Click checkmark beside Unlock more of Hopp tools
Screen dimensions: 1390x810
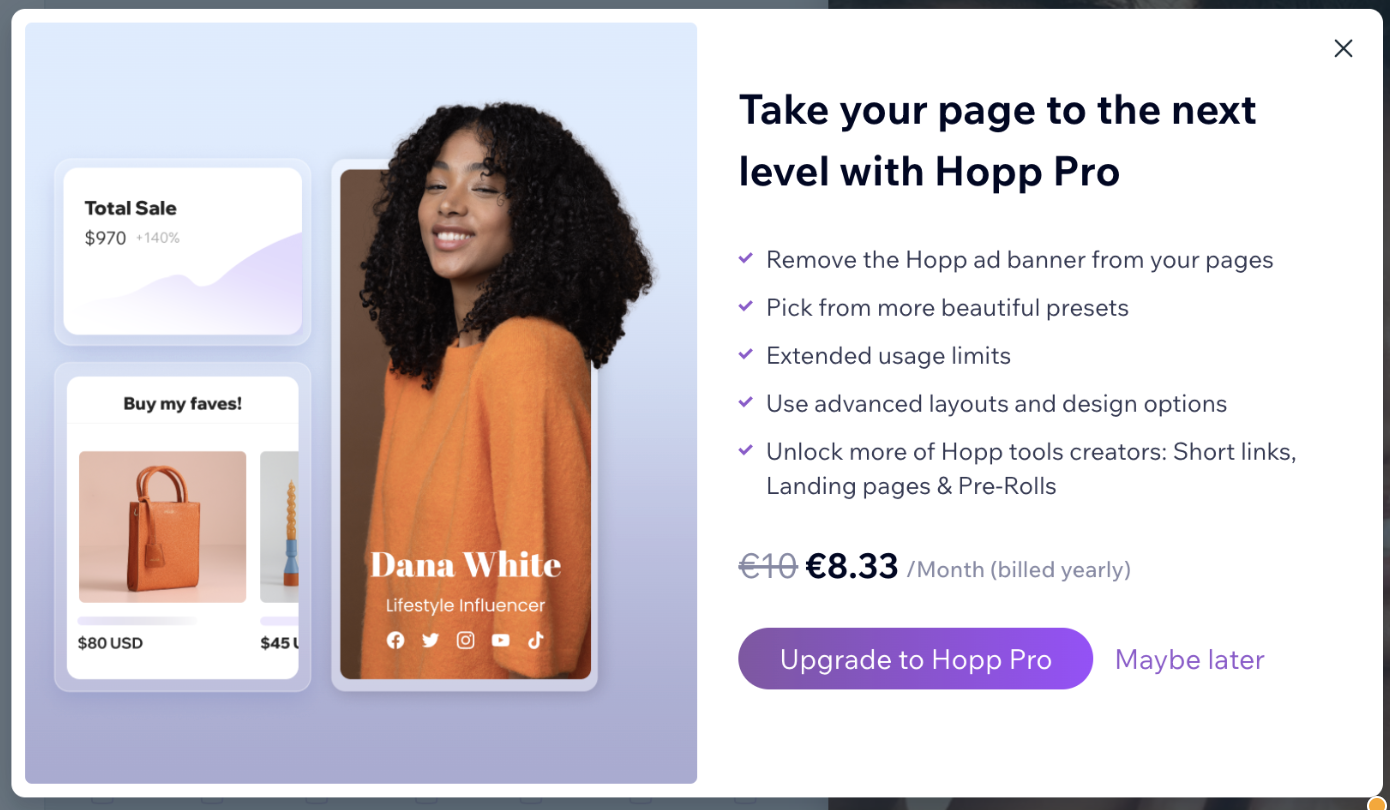click(745, 450)
